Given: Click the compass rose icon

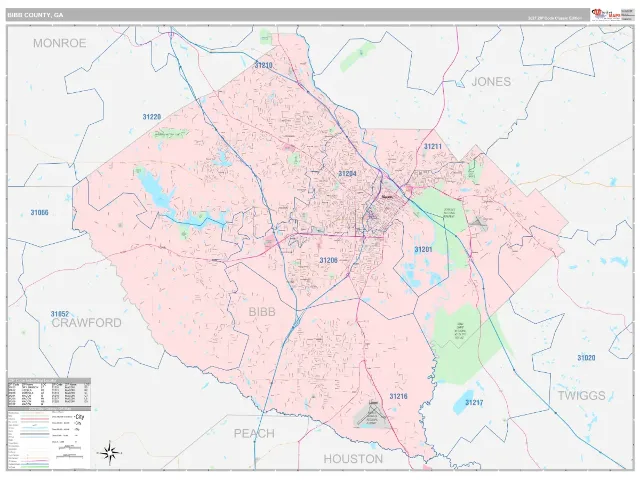Looking at the screenshot, I should 109,453.
